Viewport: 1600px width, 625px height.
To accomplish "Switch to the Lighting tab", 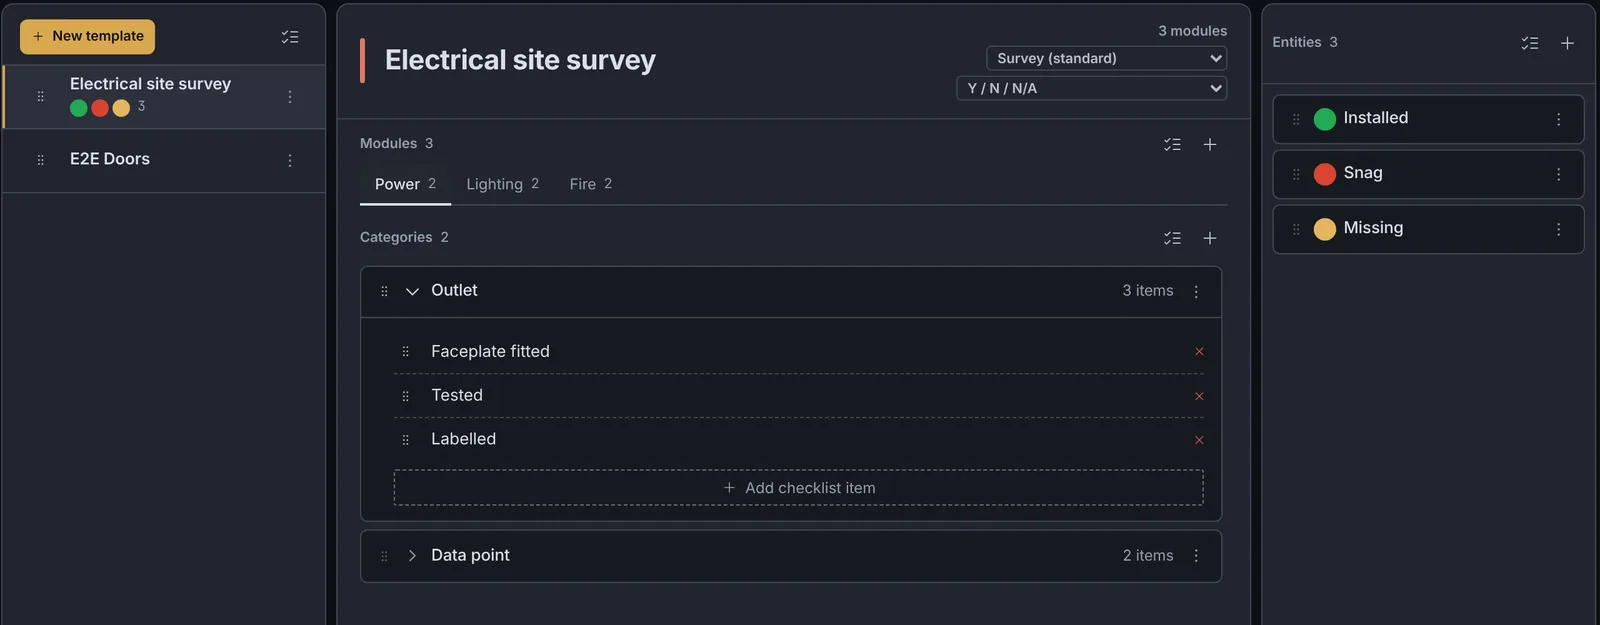I will (502, 185).
